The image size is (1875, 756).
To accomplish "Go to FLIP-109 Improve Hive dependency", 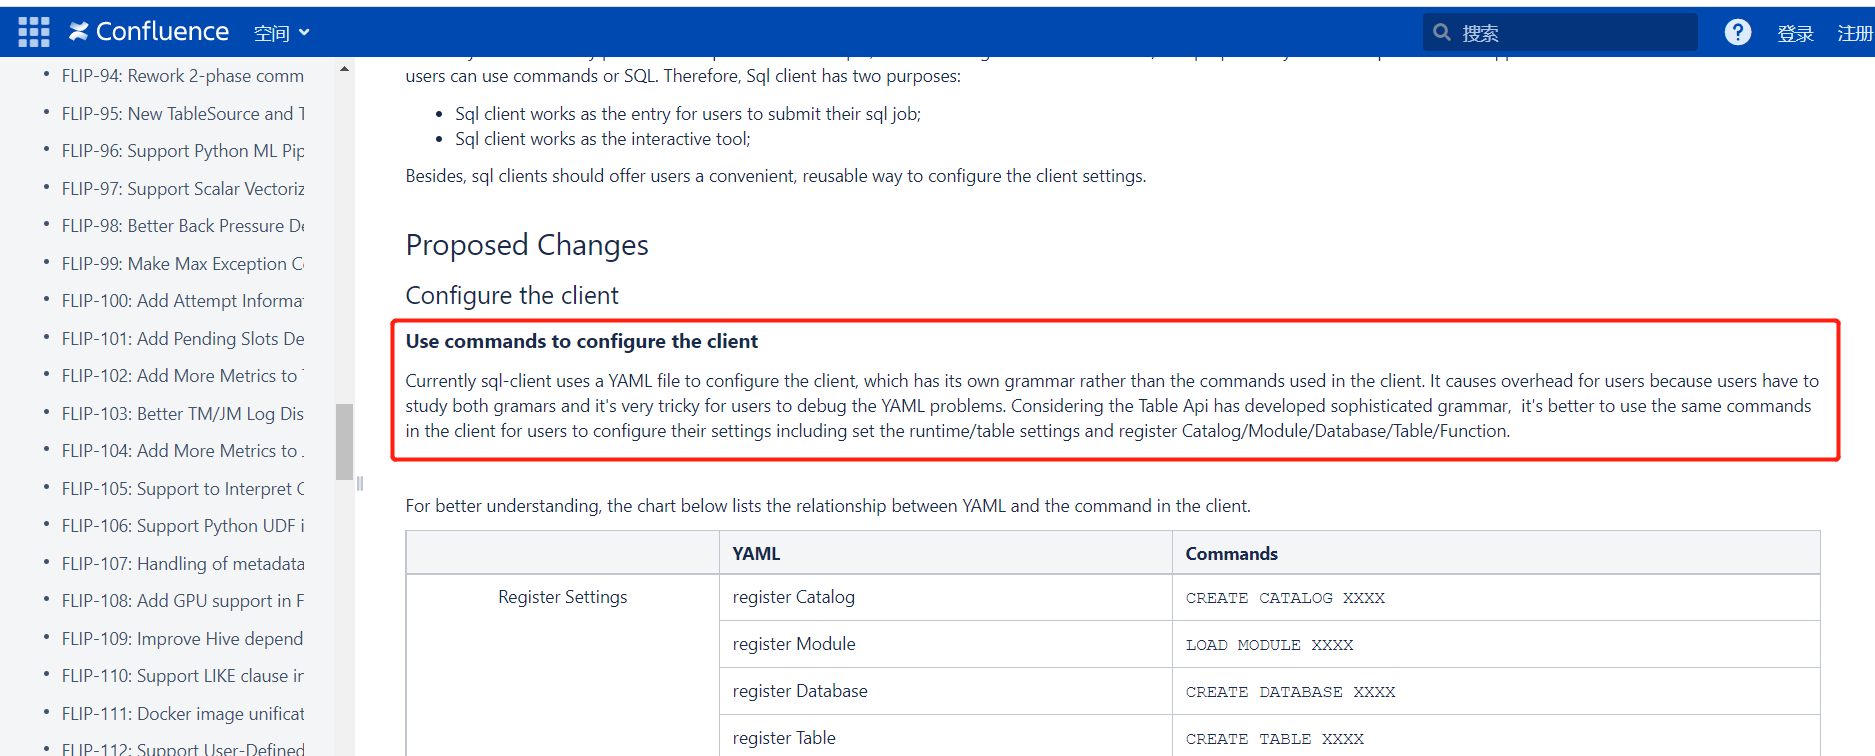I will tap(182, 639).
